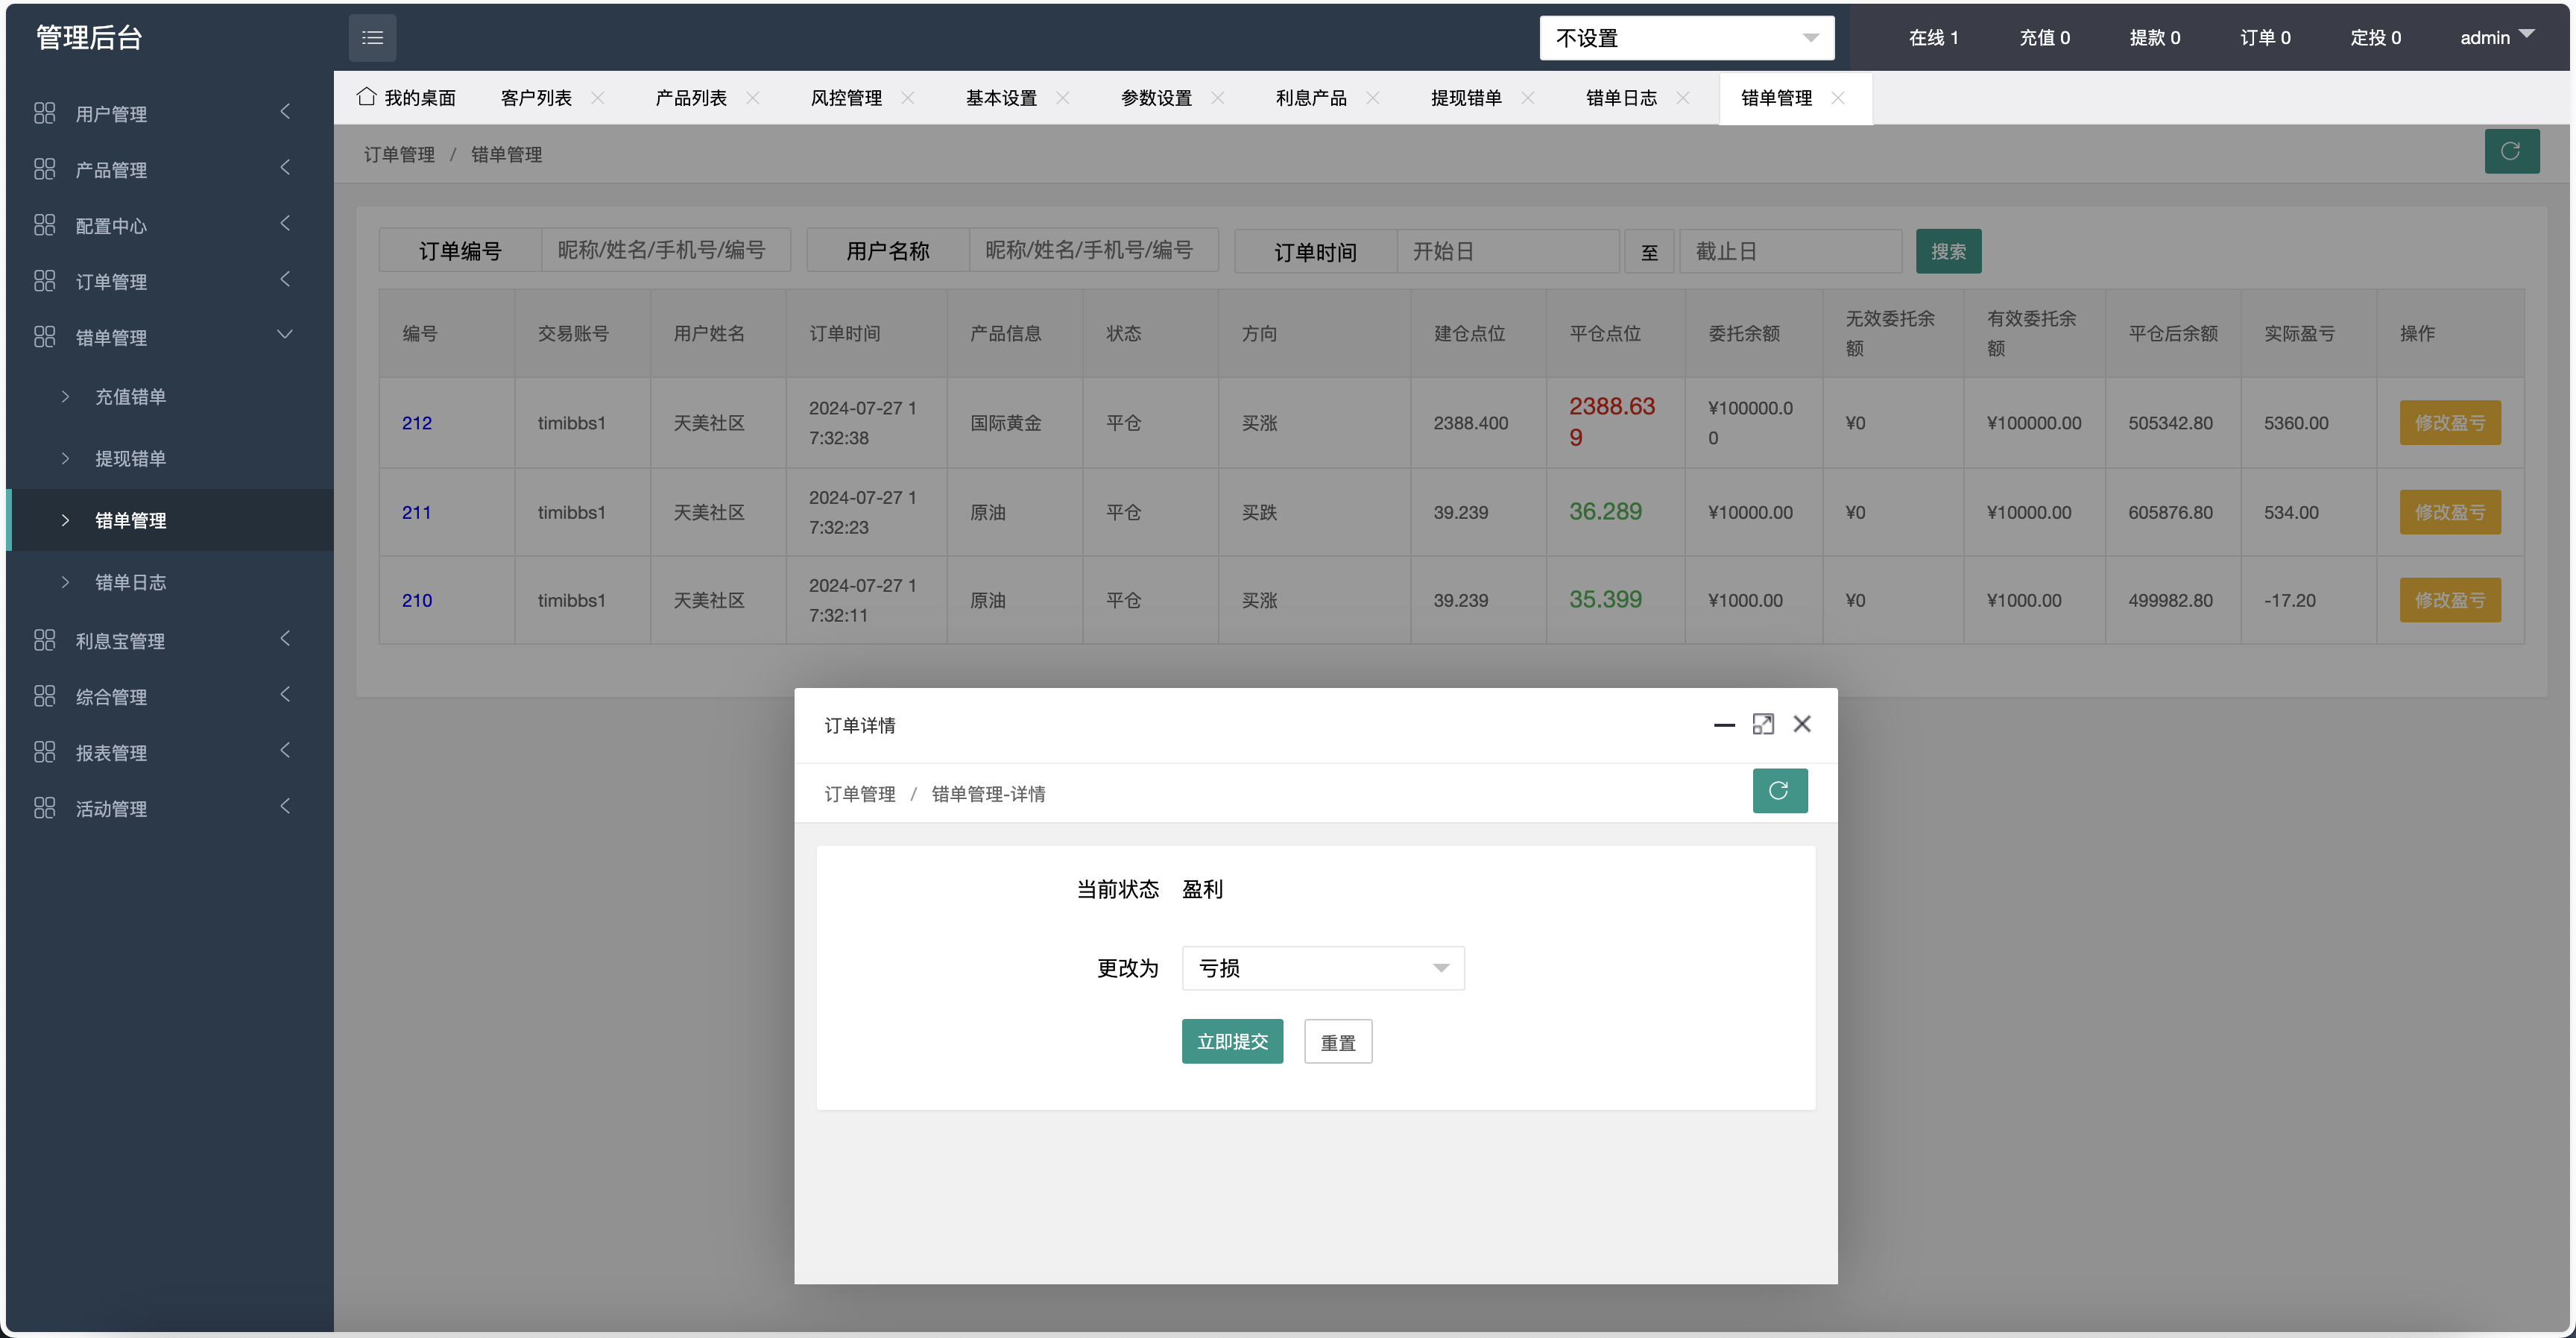Click the 报表管理 grid icon in sidebar
This screenshot has height=1338, width=2576.
[x=44, y=751]
